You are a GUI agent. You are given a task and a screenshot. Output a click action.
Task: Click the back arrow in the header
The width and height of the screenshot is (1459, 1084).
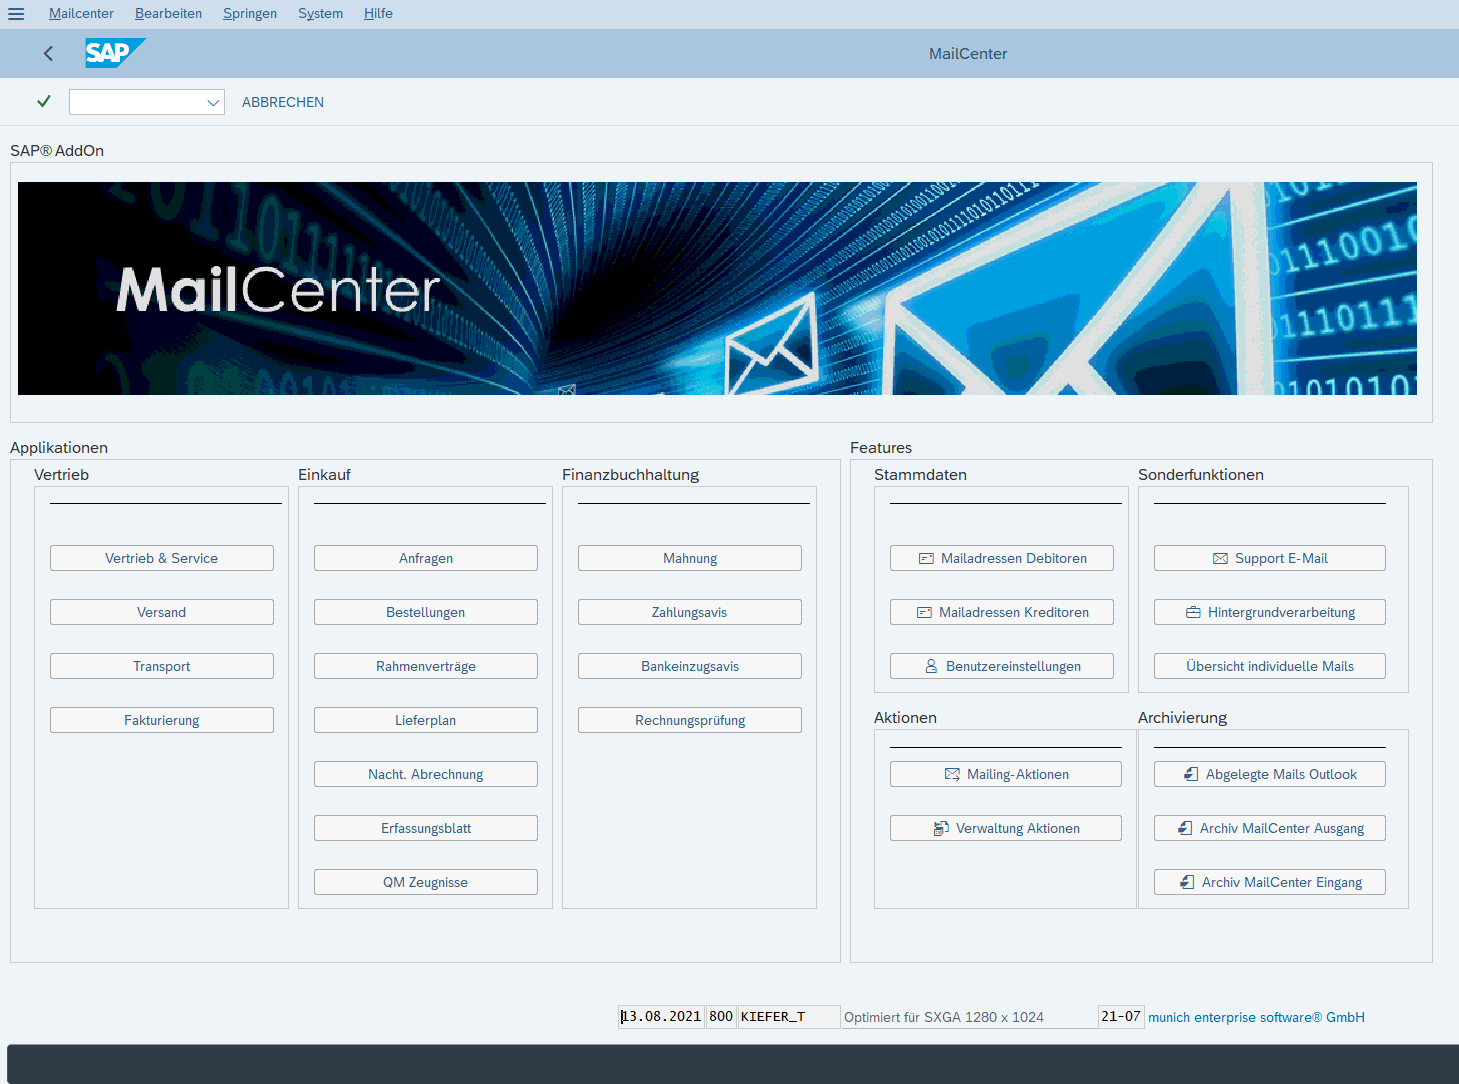coord(47,53)
